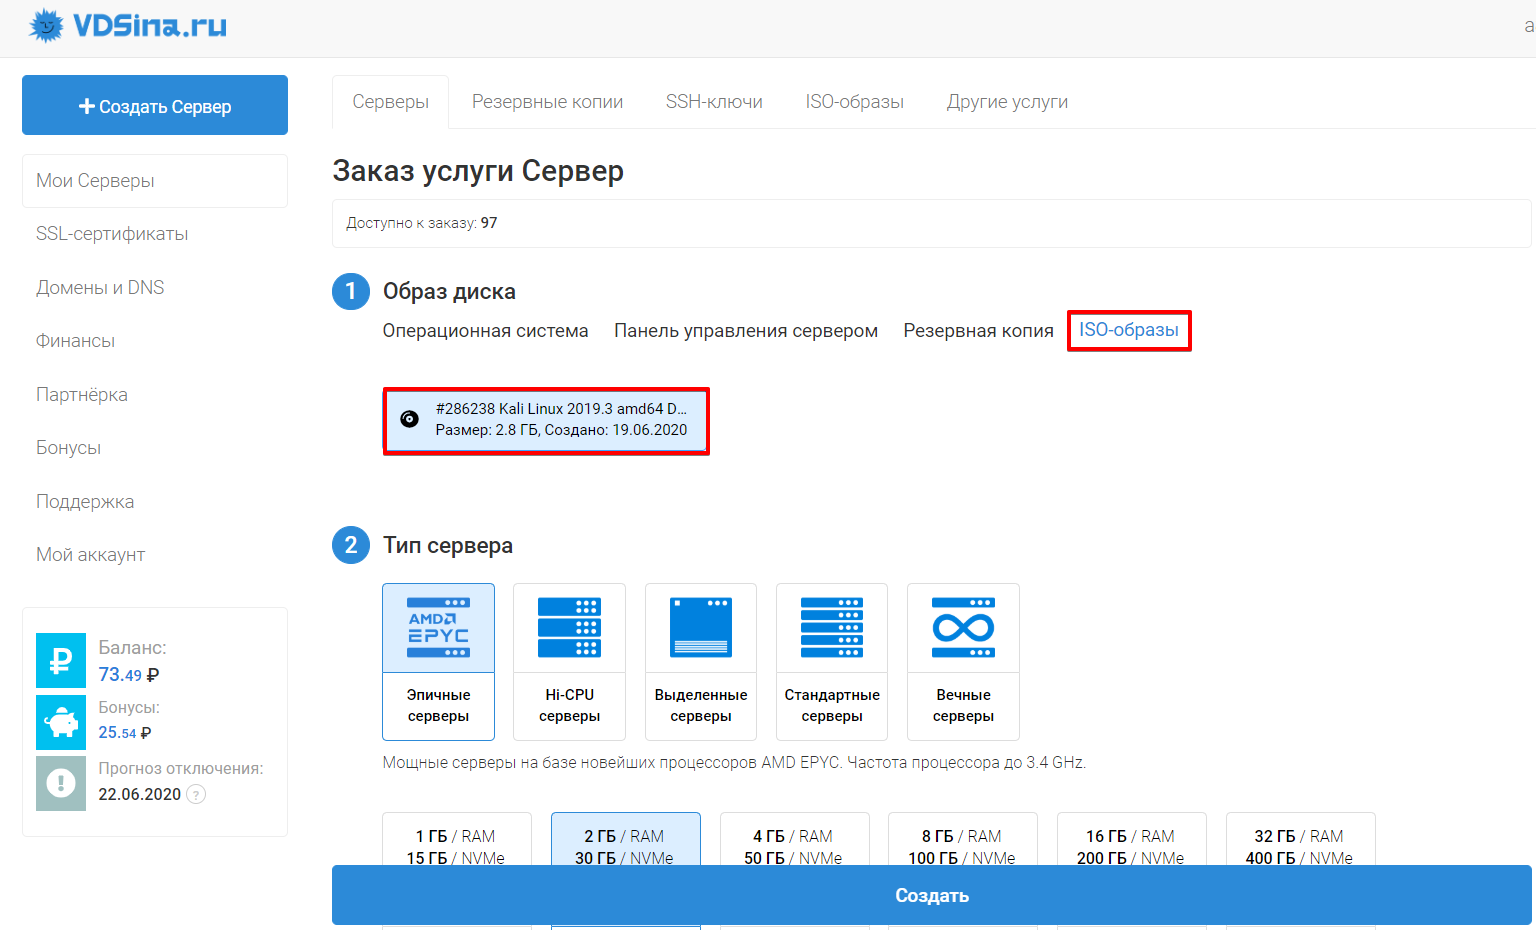The height and width of the screenshot is (930, 1536).
Task: Select Операционная система disk image option
Action: [x=485, y=331]
